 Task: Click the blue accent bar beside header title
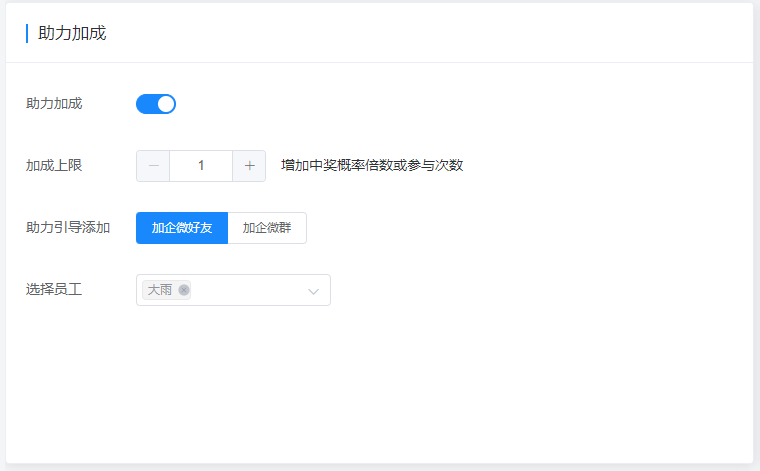click(x=27, y=33)
